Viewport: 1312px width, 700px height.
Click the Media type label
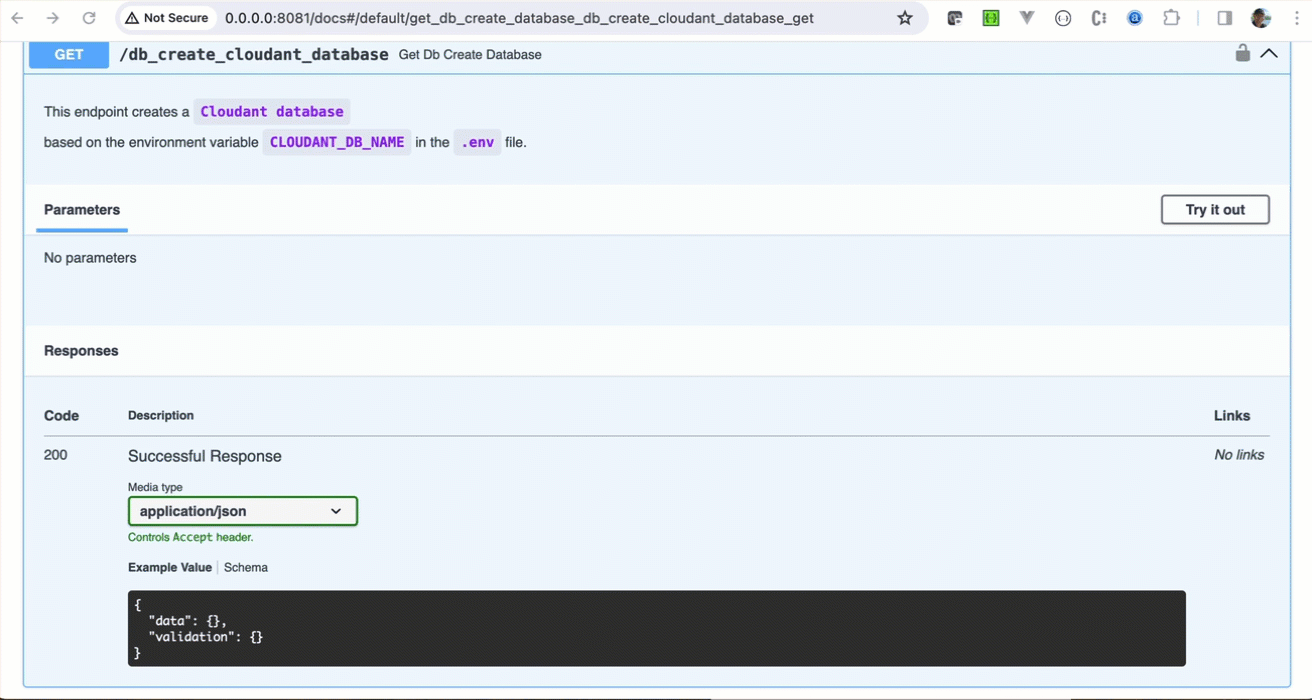155,487
